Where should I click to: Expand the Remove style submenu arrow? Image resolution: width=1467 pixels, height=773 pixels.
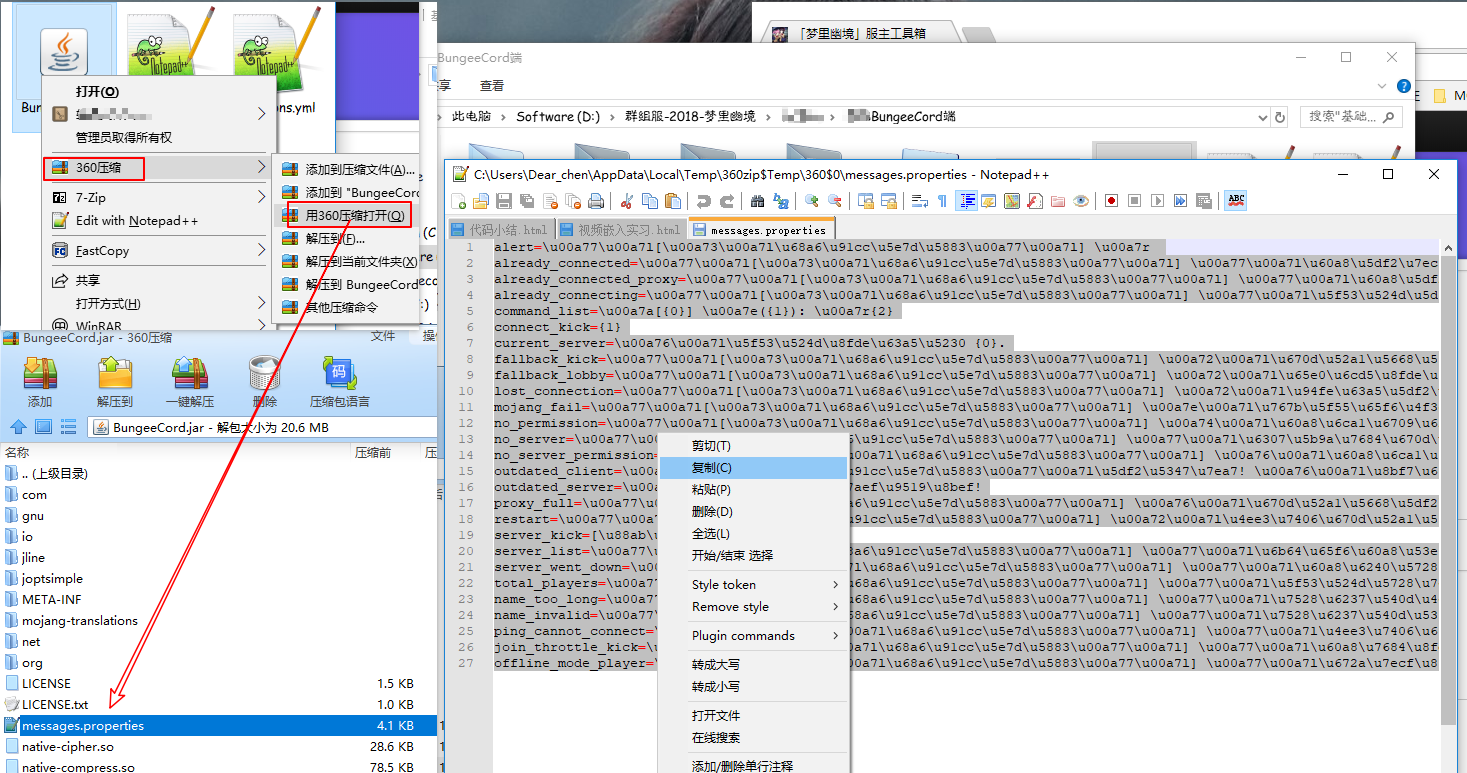[836, 607]
